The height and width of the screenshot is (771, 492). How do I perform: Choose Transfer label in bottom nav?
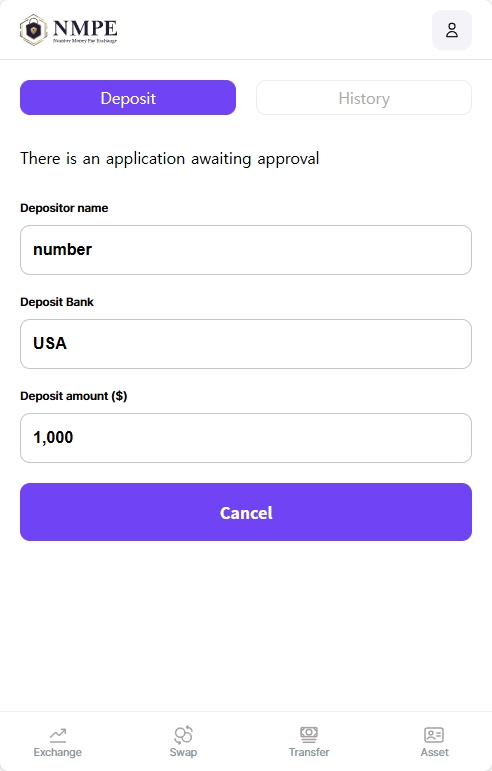tap(309, 752)
